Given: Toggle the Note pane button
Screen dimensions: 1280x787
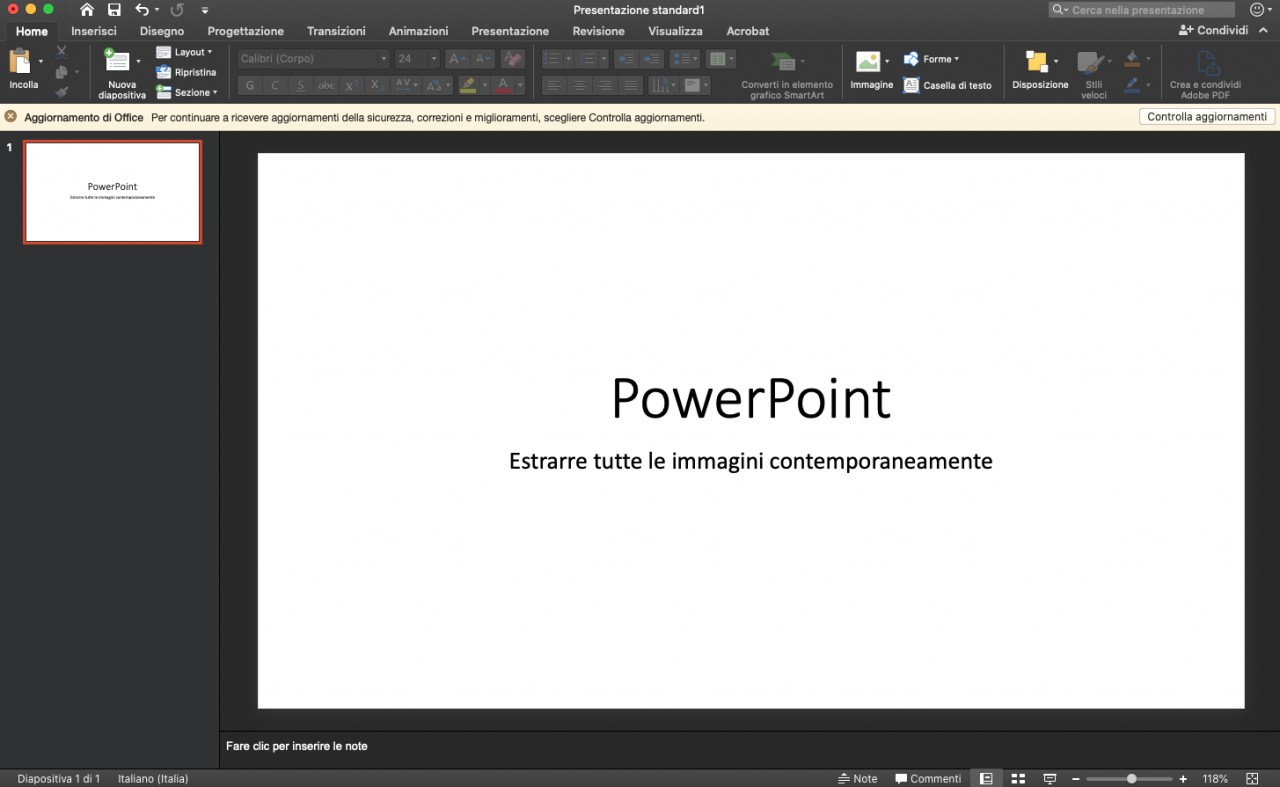Looking at the screenshot, I should pyautogui.click(x=857, y=779).
